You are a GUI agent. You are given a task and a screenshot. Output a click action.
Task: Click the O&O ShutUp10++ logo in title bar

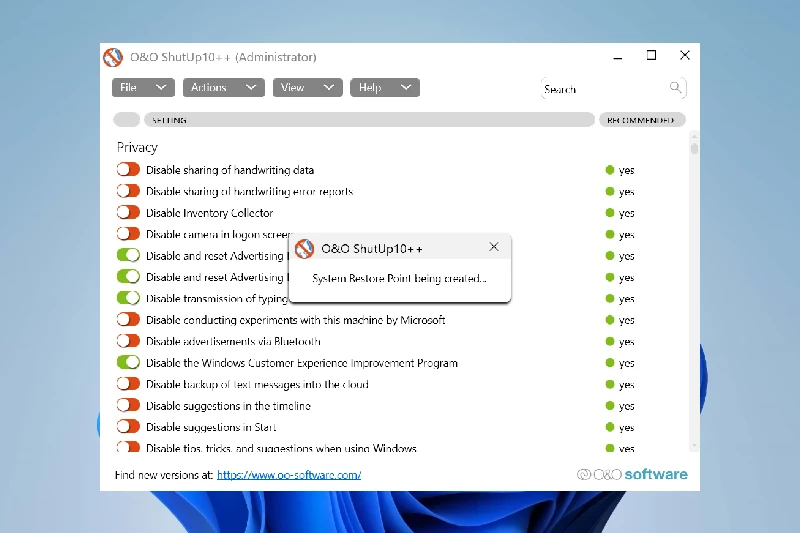(x=113, y=57)
